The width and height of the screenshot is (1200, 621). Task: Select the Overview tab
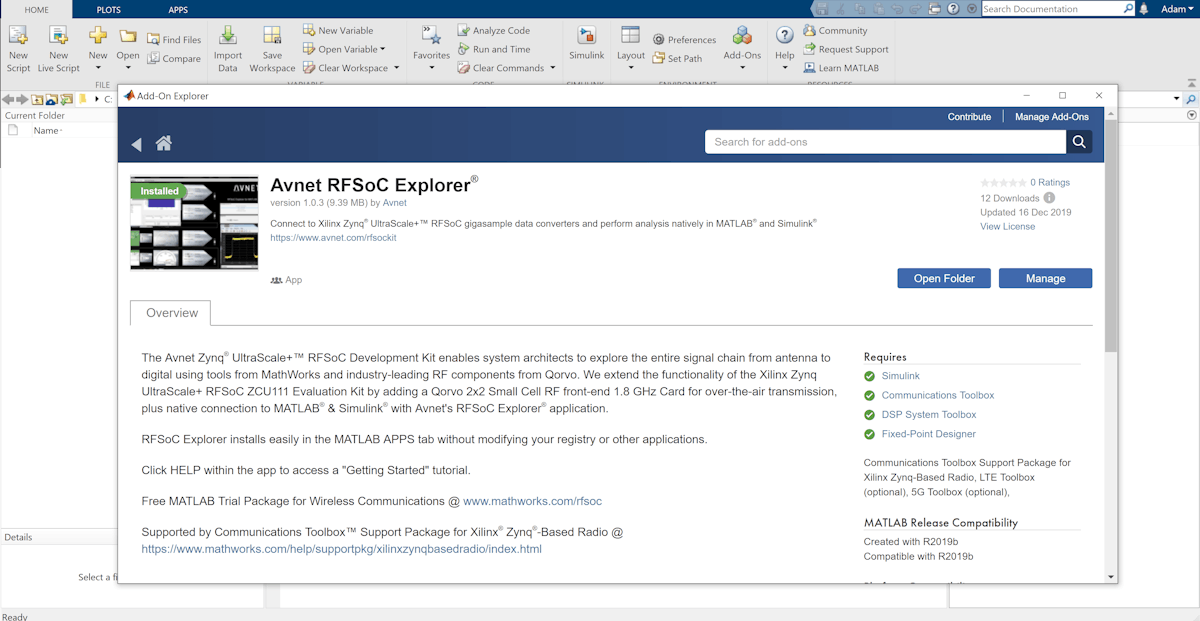[171, 313]
